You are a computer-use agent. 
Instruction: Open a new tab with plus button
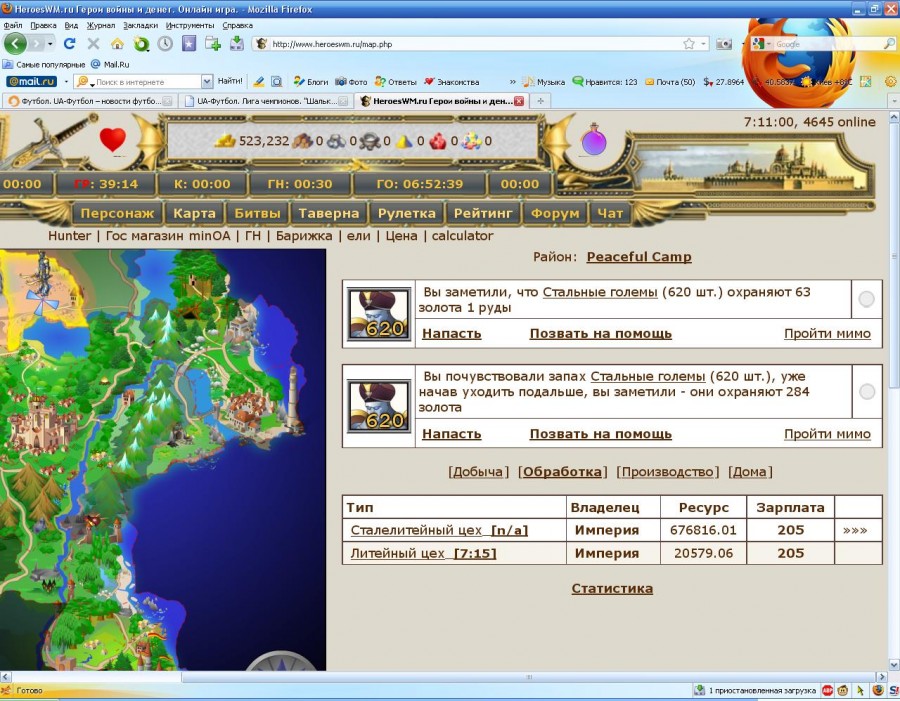[x=540, y=101]
